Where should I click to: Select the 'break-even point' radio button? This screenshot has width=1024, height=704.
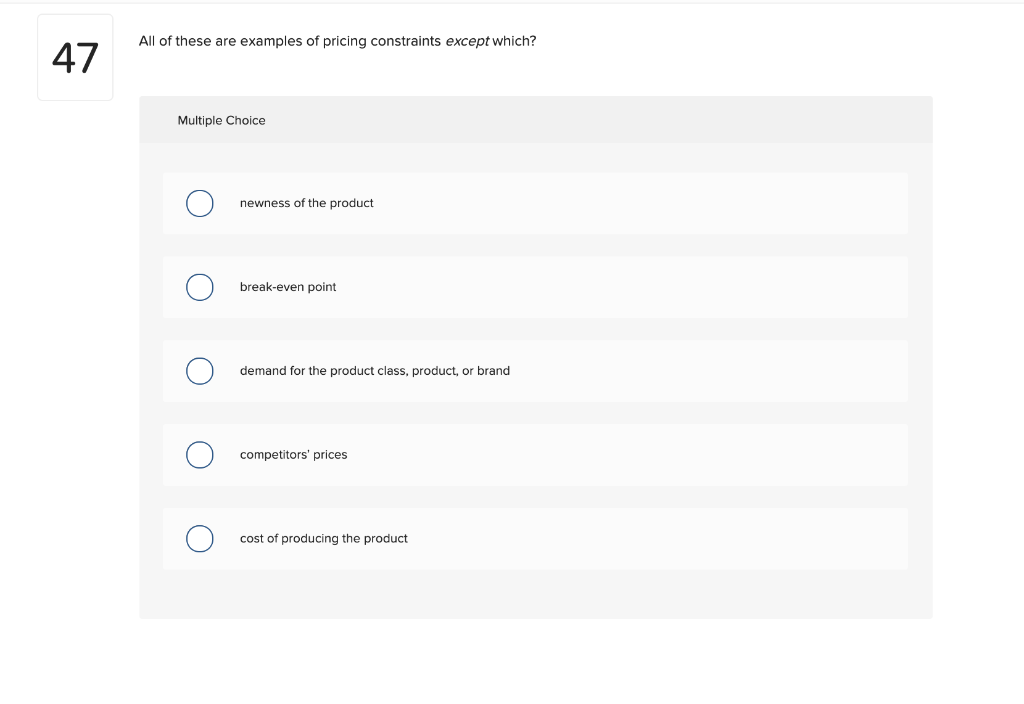[200, 287]
